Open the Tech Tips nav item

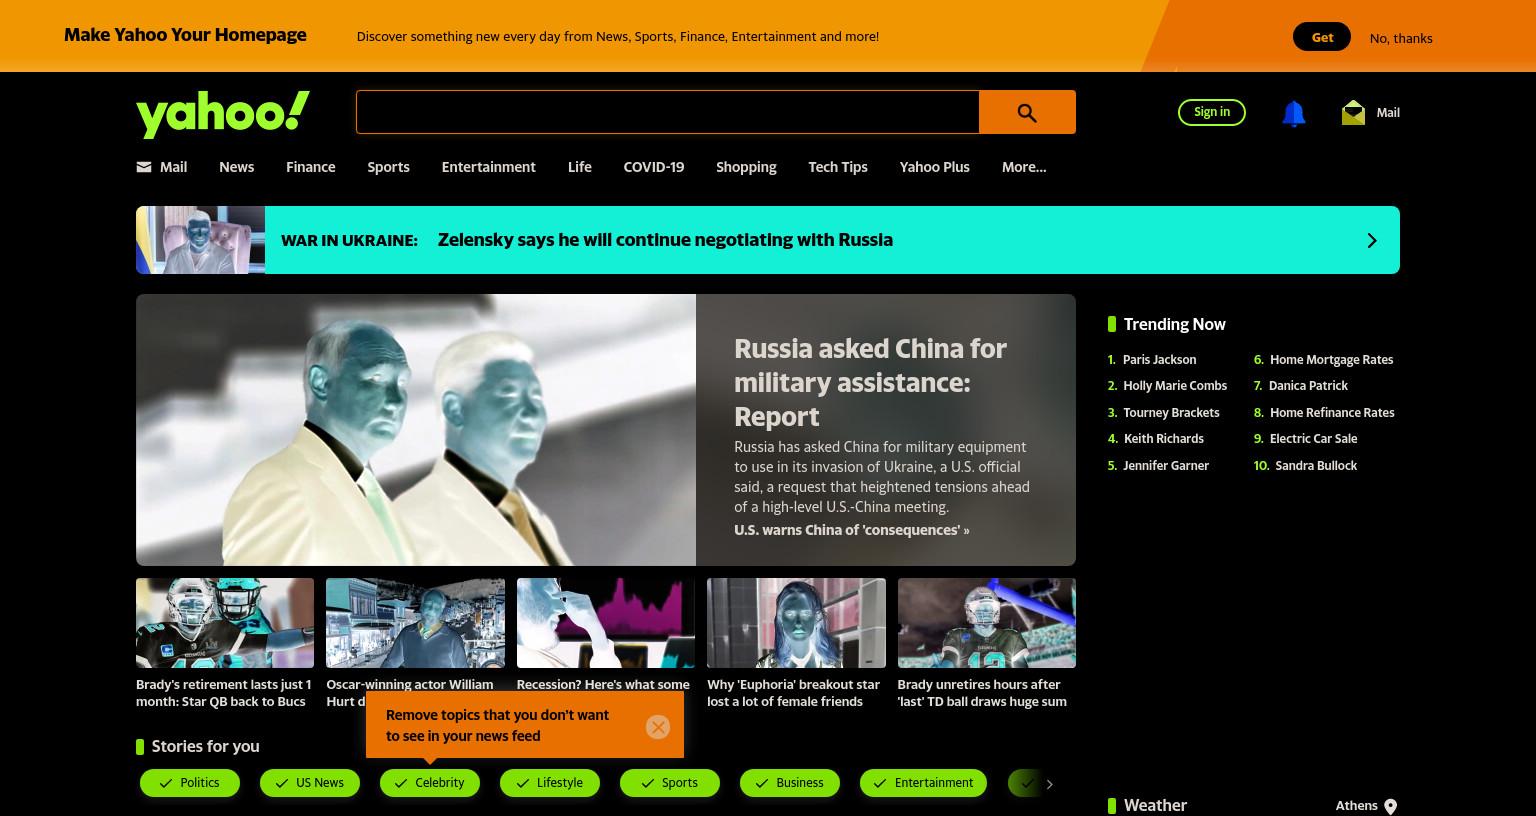(x=838, y=167)
